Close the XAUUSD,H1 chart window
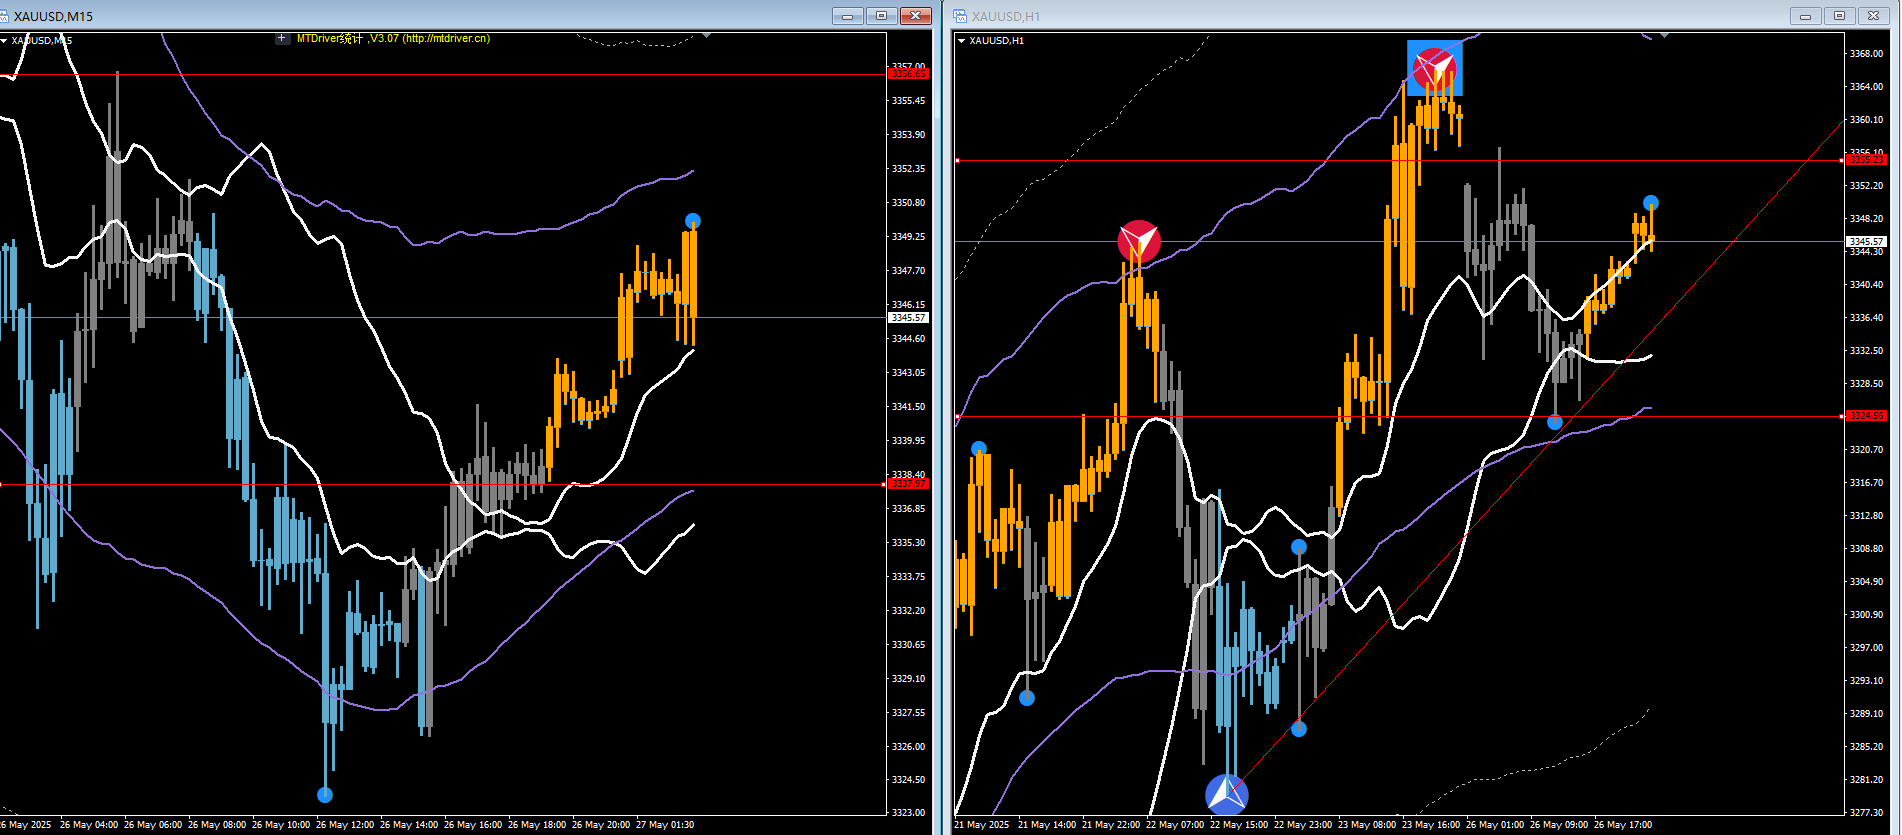This screenshot has width=1902, height=835. tap(1873, 16)
